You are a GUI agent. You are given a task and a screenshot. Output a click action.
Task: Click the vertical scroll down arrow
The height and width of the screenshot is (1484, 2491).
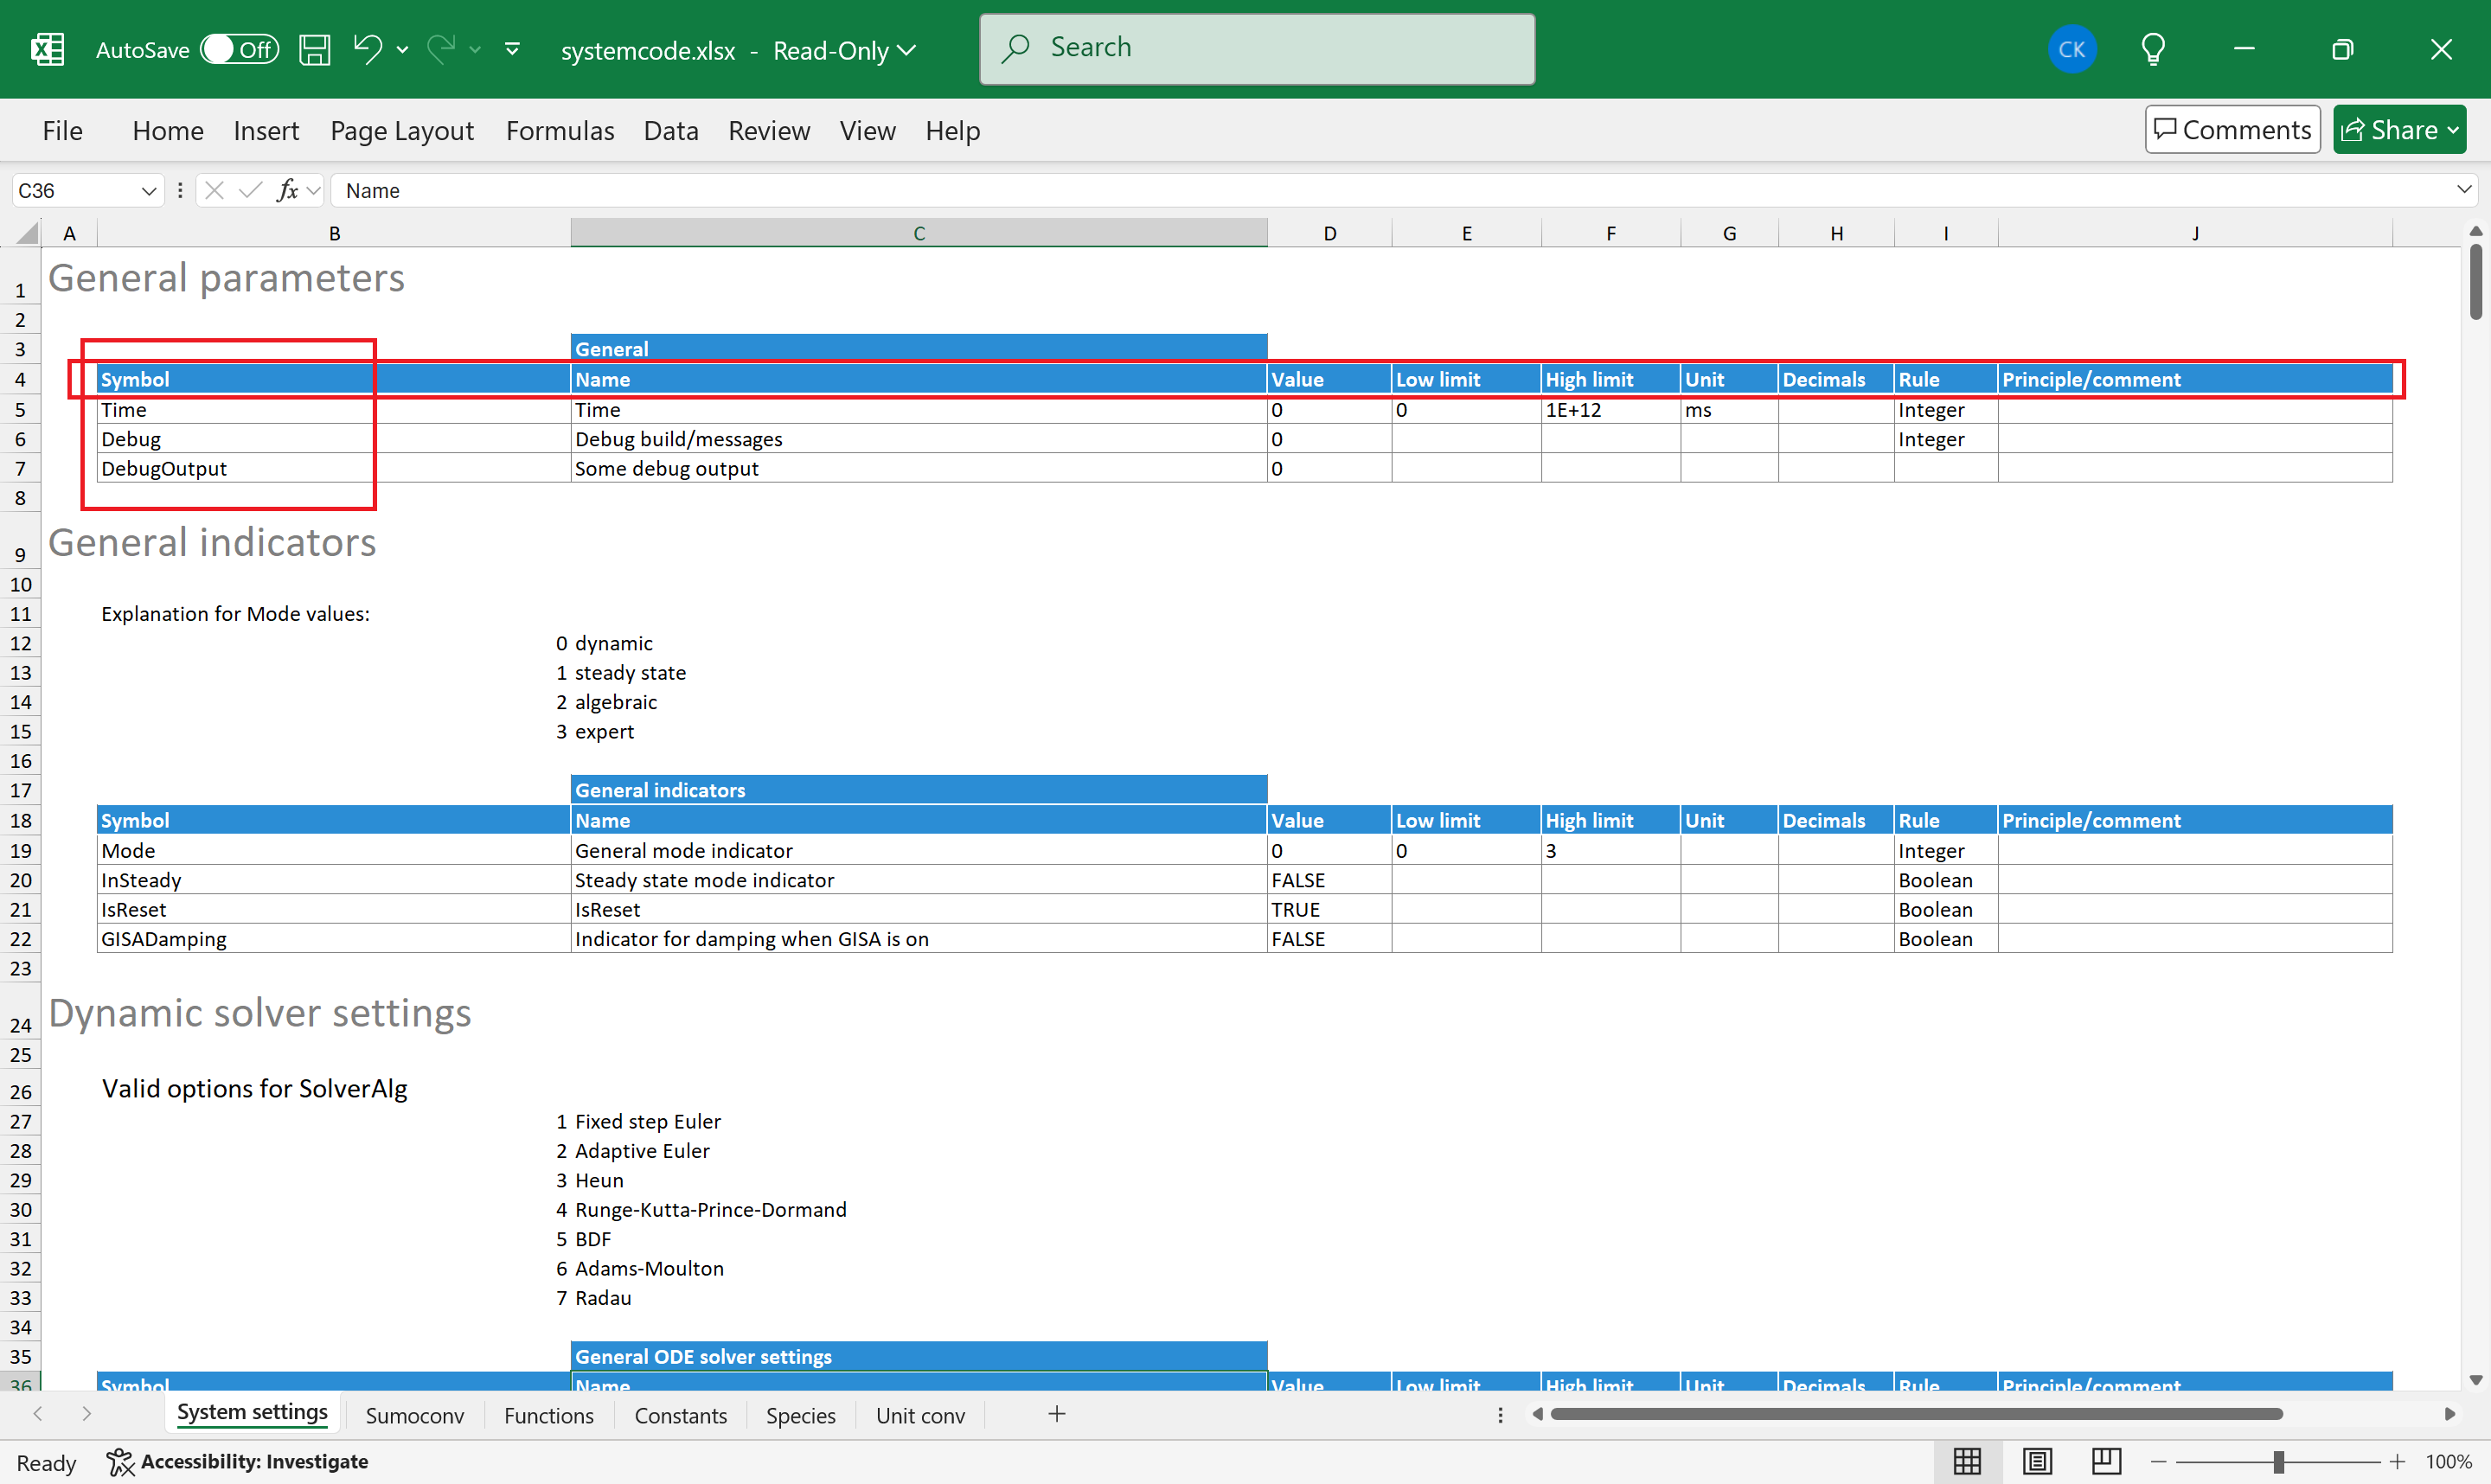(x=2475, y=1380)
